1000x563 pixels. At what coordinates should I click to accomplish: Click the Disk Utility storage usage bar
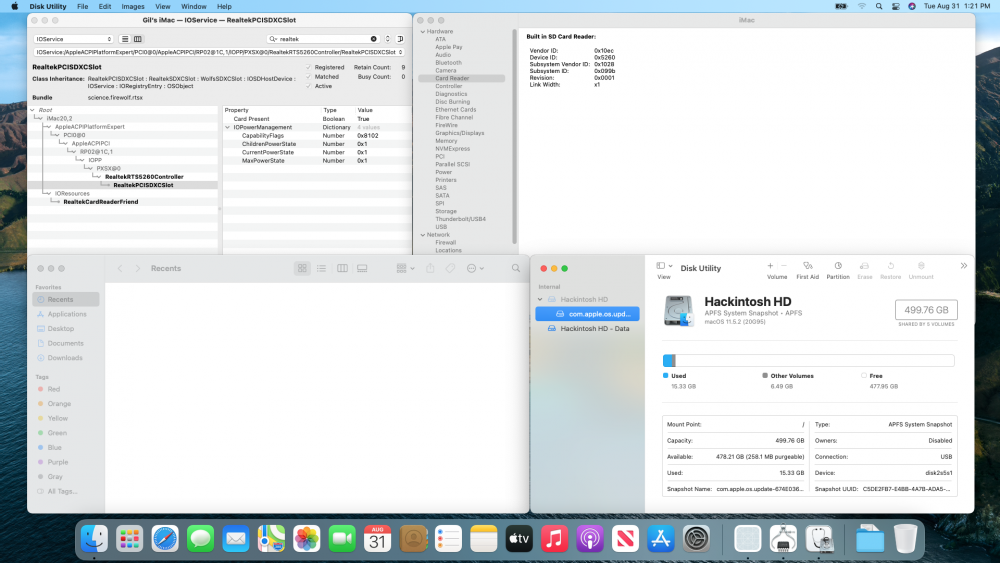click(809, 360)
